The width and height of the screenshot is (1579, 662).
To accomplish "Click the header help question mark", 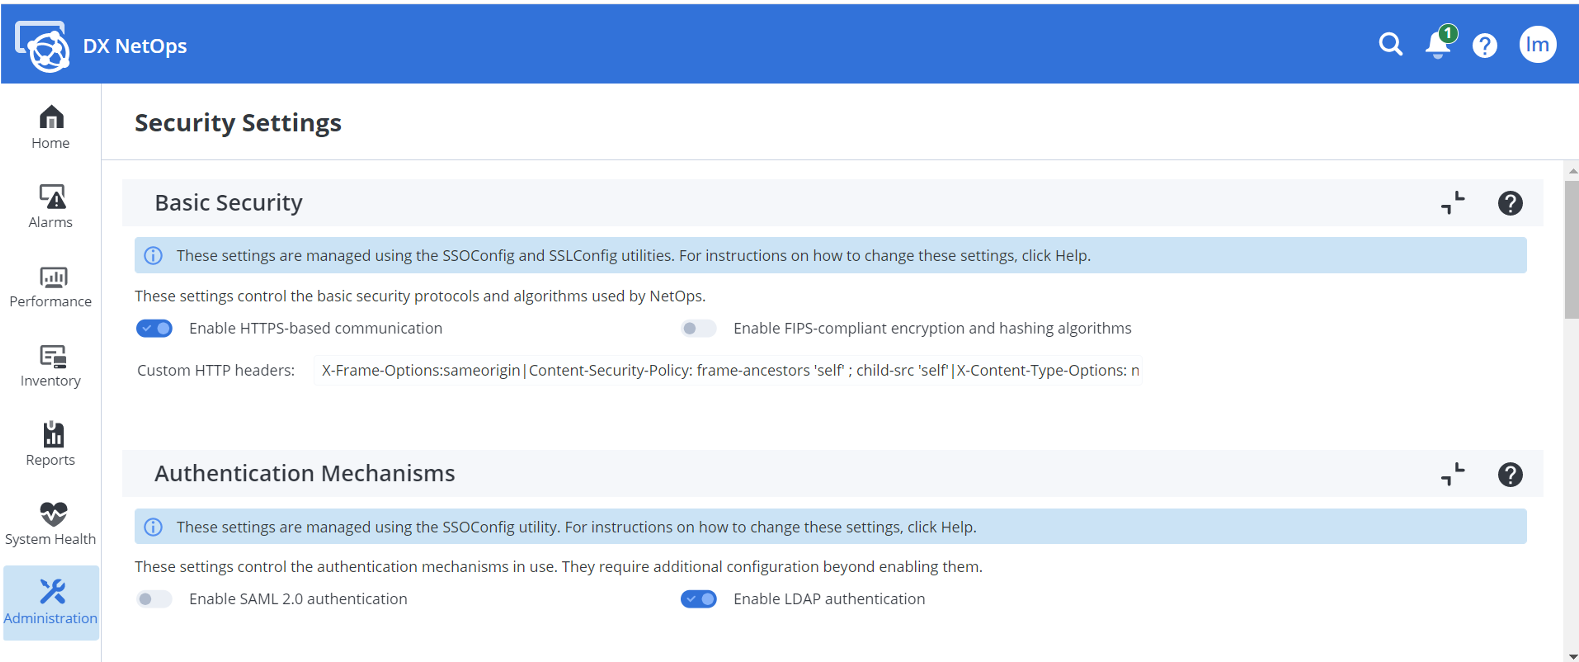I will pyautogui.click(x=1485, y=45).
